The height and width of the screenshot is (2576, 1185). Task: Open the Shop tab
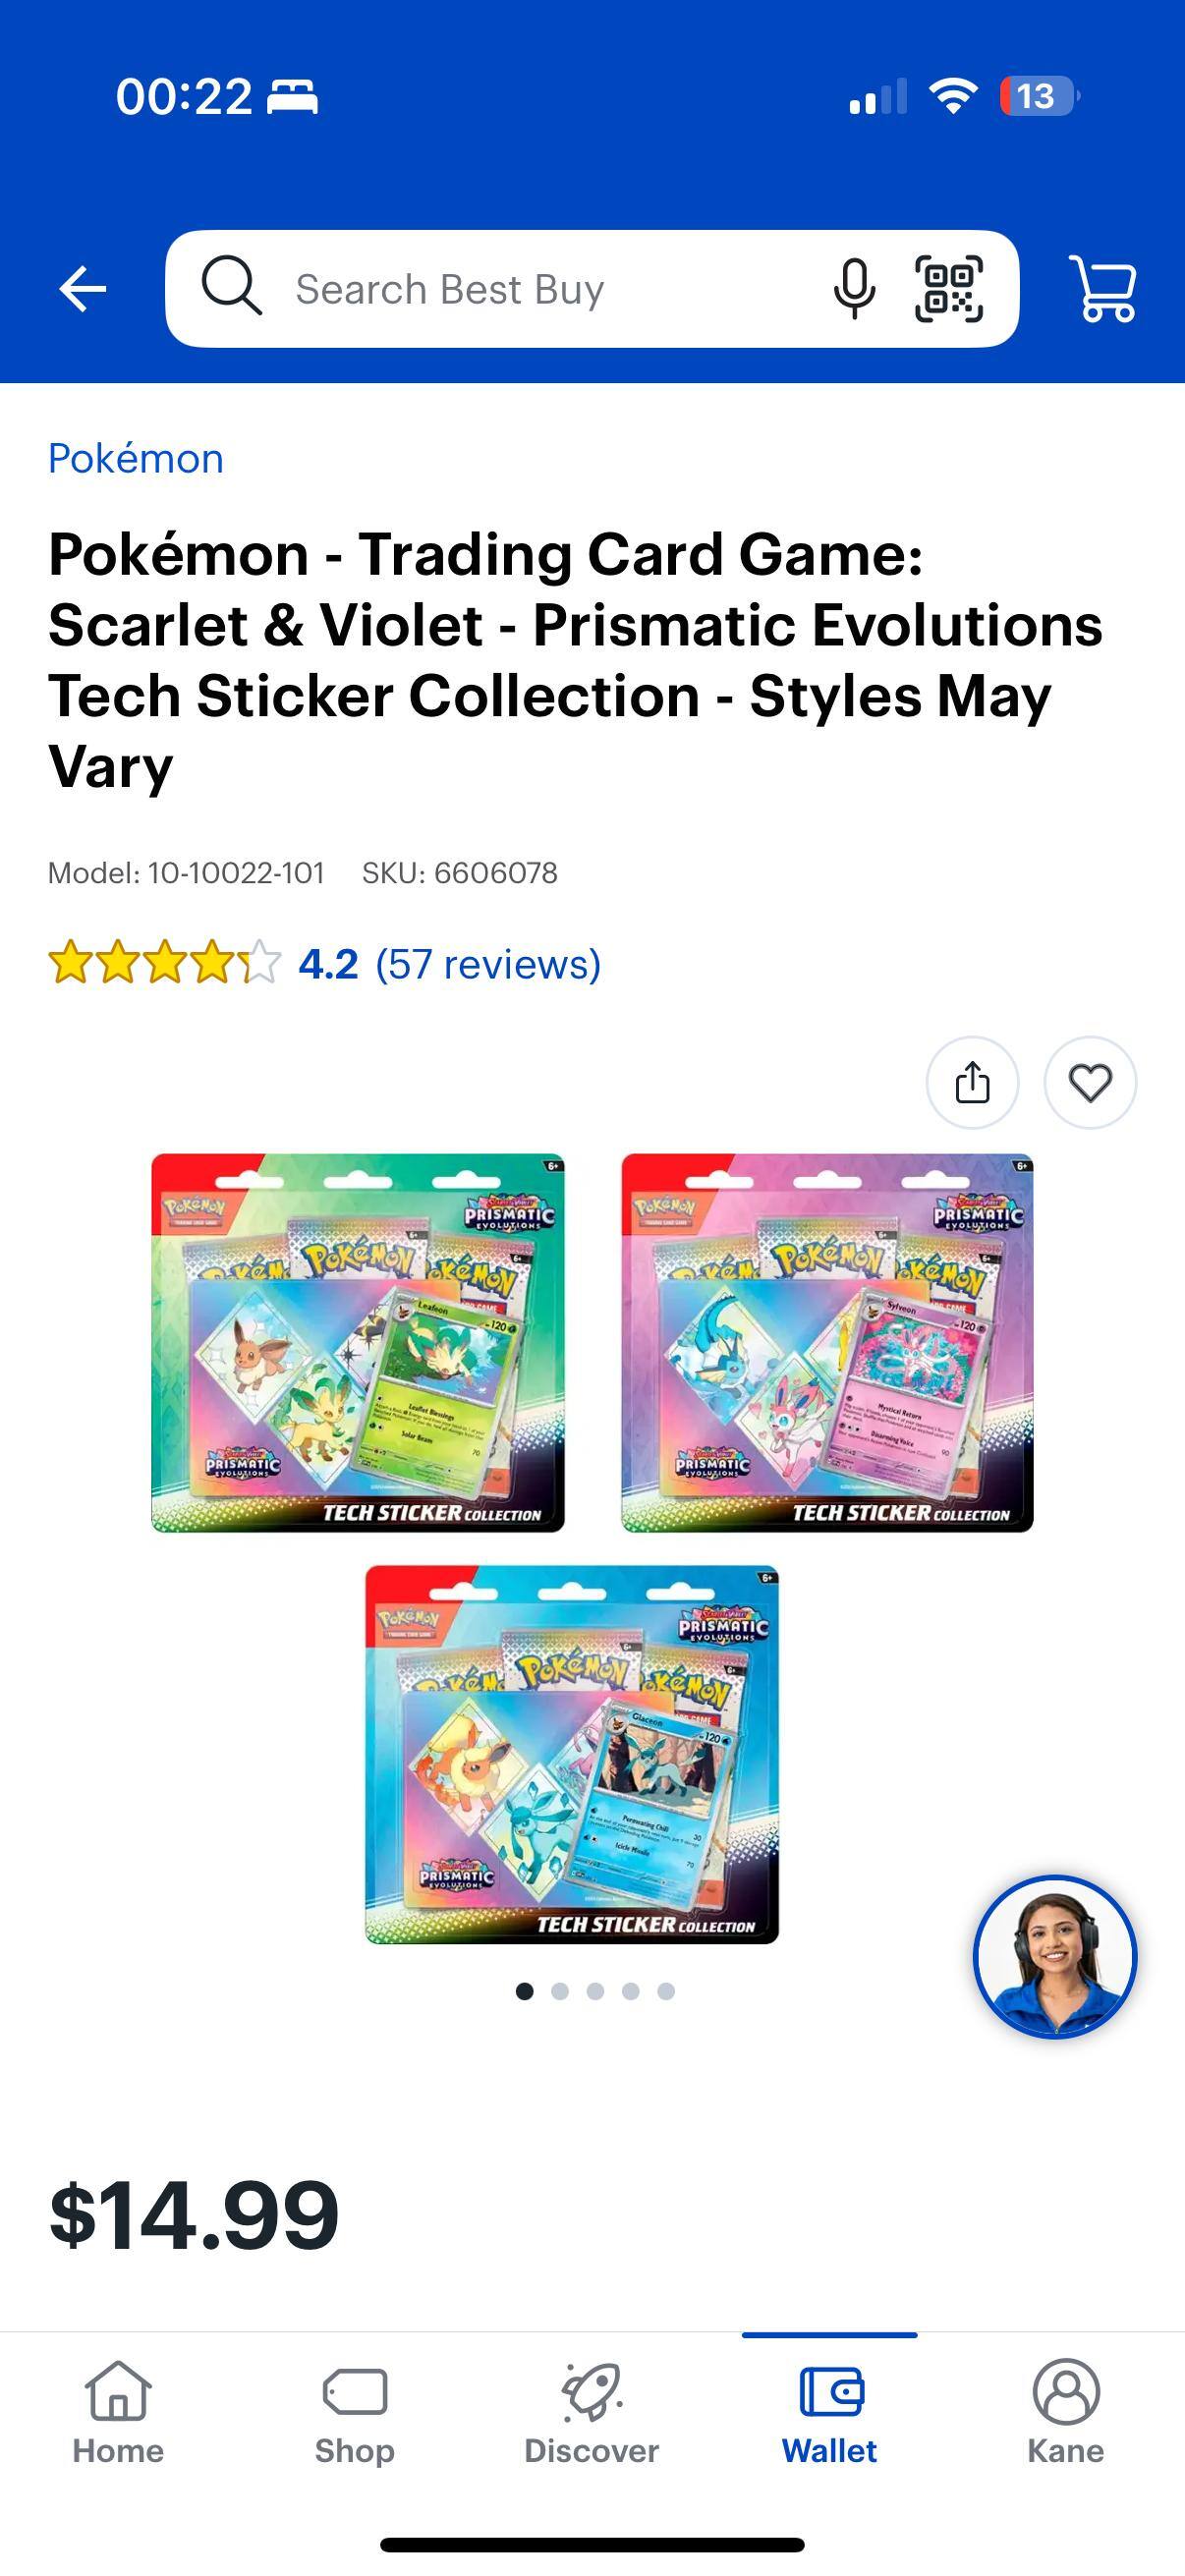pos(355,2413)
